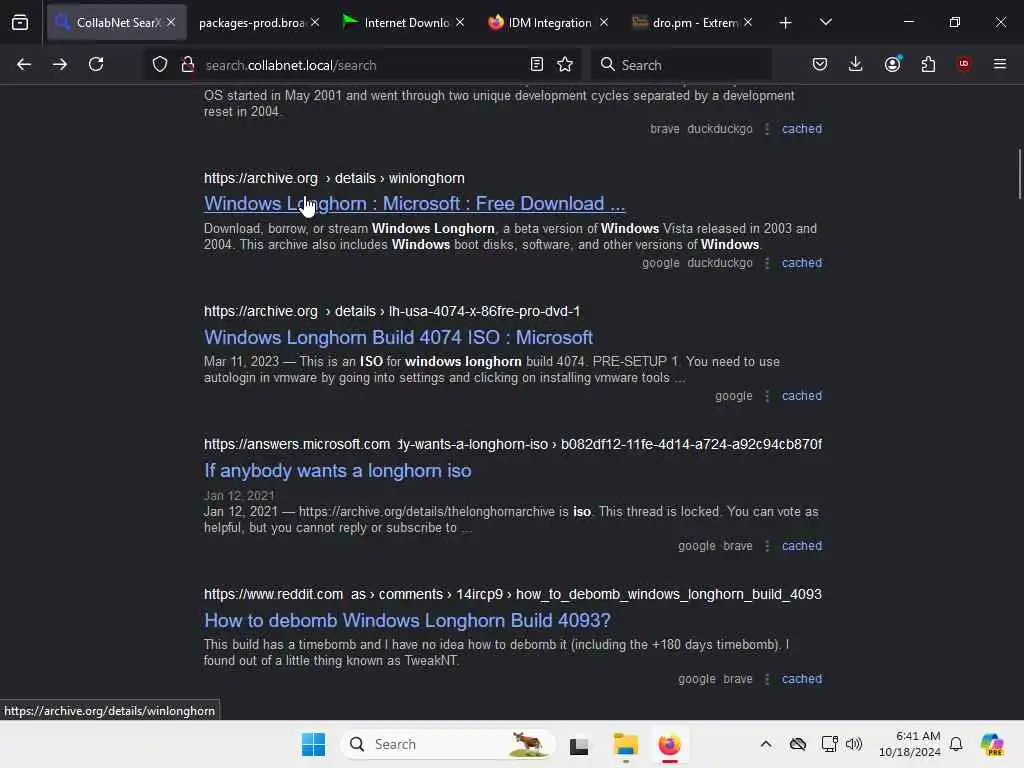List all tabs with the chevron
This screenshot has width=1024, height=768.
point(826,22)
